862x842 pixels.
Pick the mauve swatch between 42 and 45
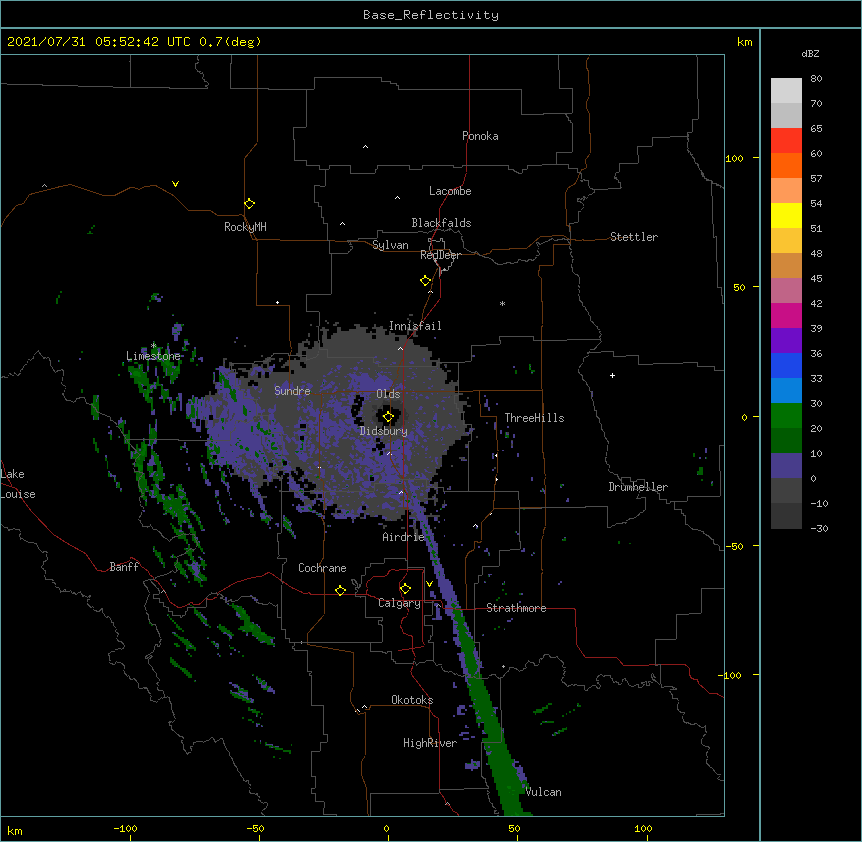[x=786, y=290]
